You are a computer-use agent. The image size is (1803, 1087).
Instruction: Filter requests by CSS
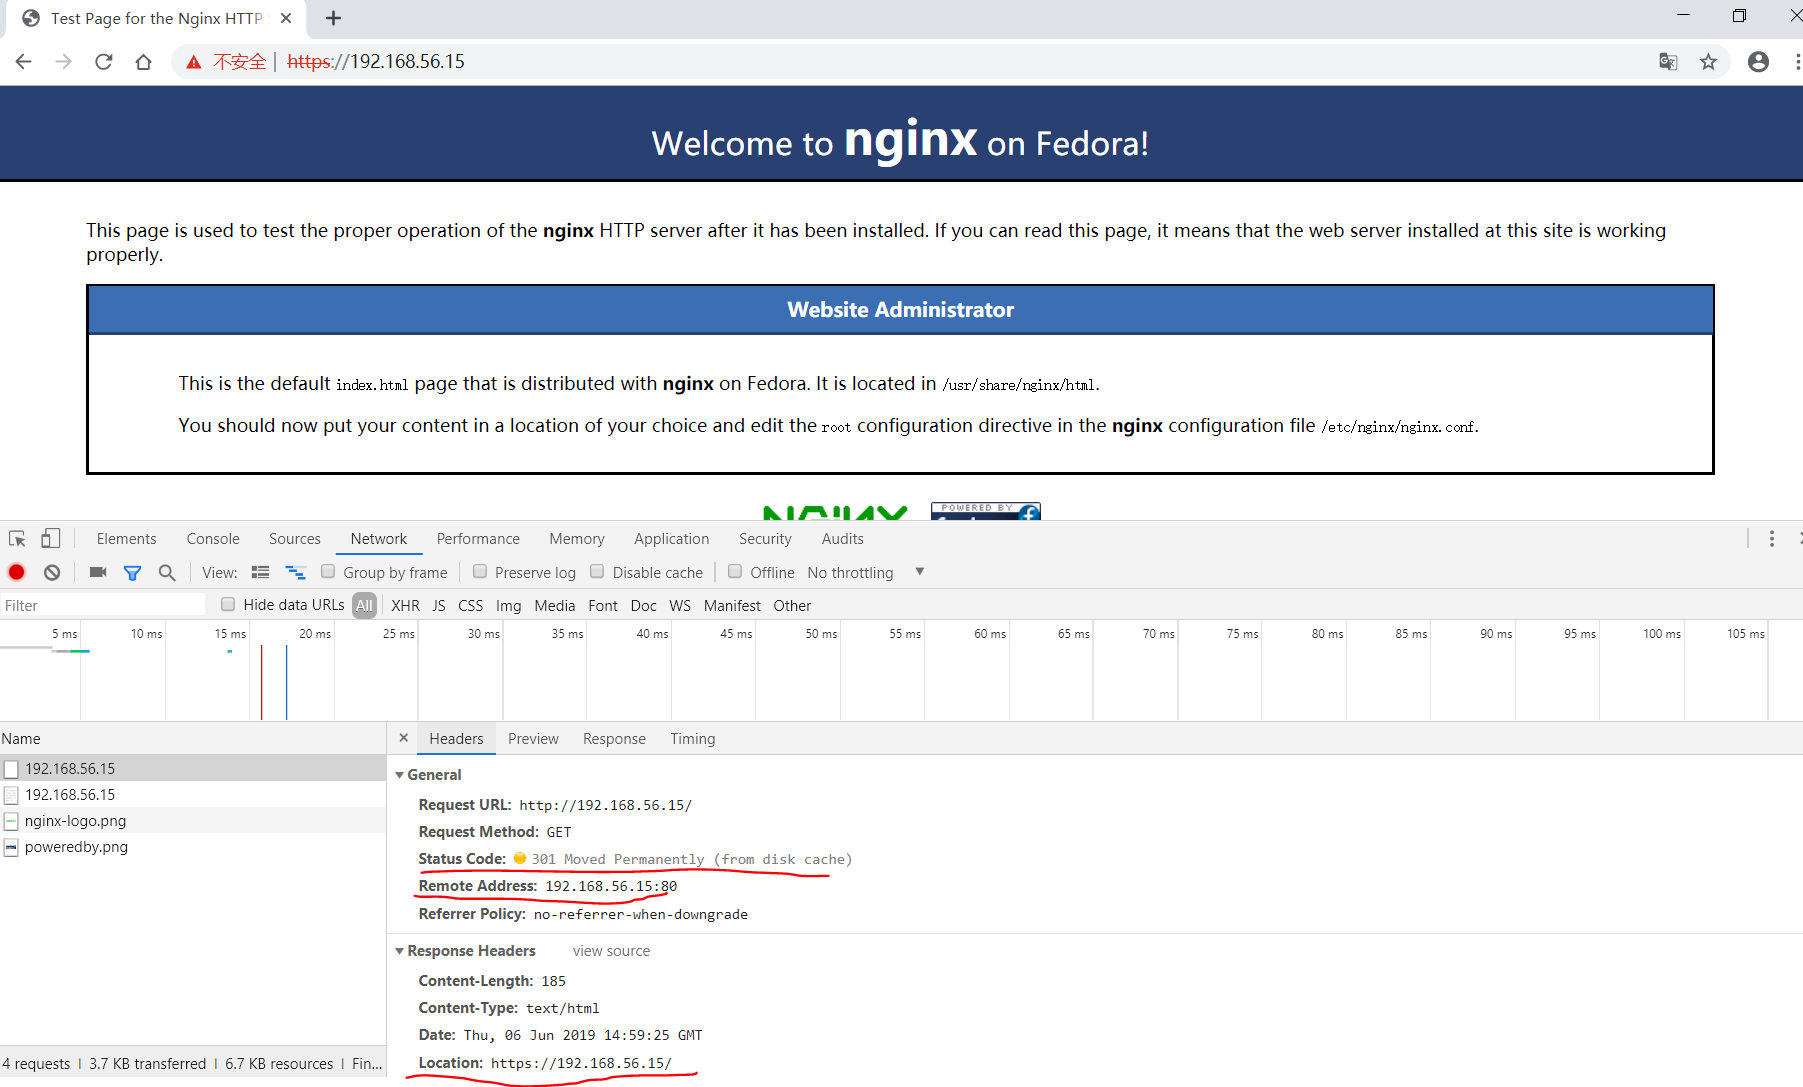[470, 605]
